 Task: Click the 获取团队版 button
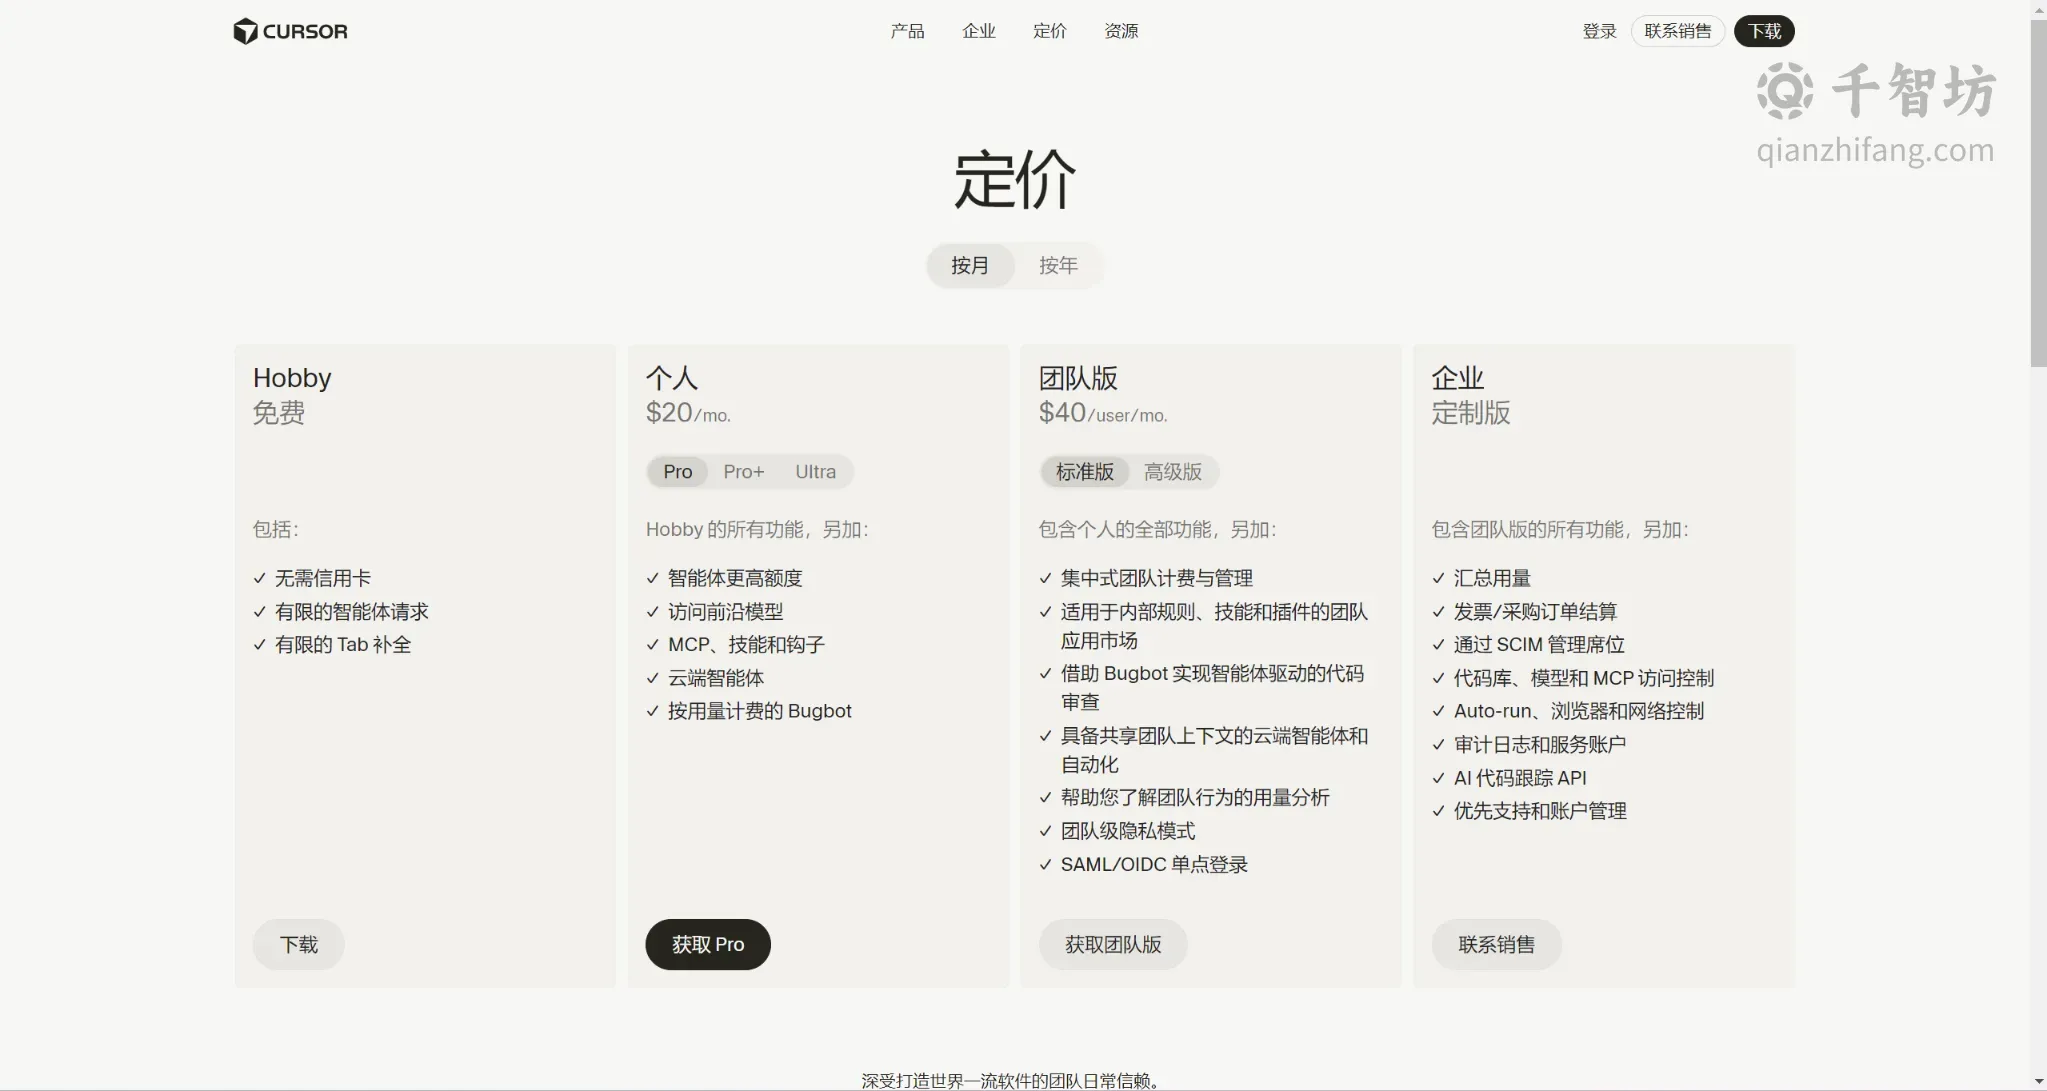coord(1113,944)
